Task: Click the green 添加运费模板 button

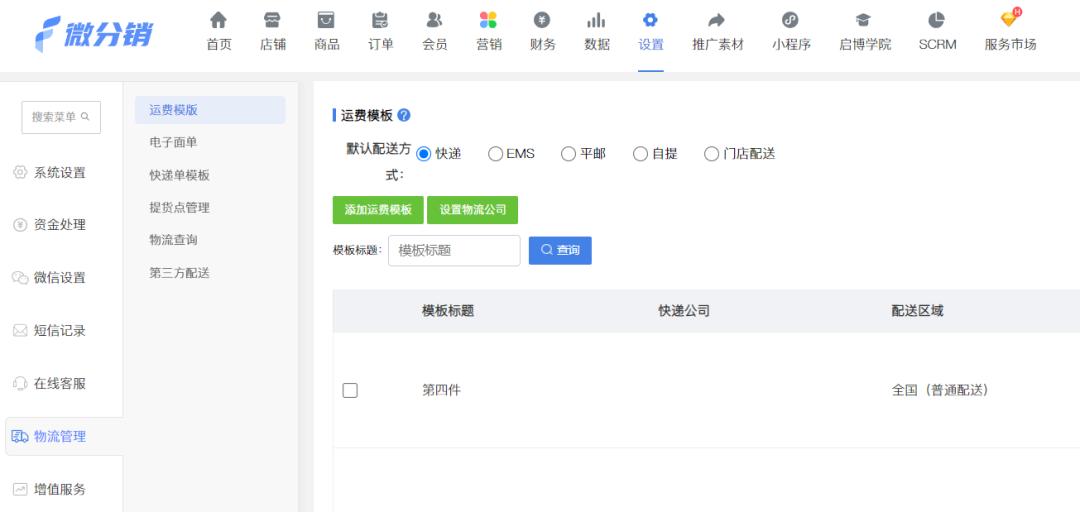Action: pyautogui.click(x=378, y=210)
